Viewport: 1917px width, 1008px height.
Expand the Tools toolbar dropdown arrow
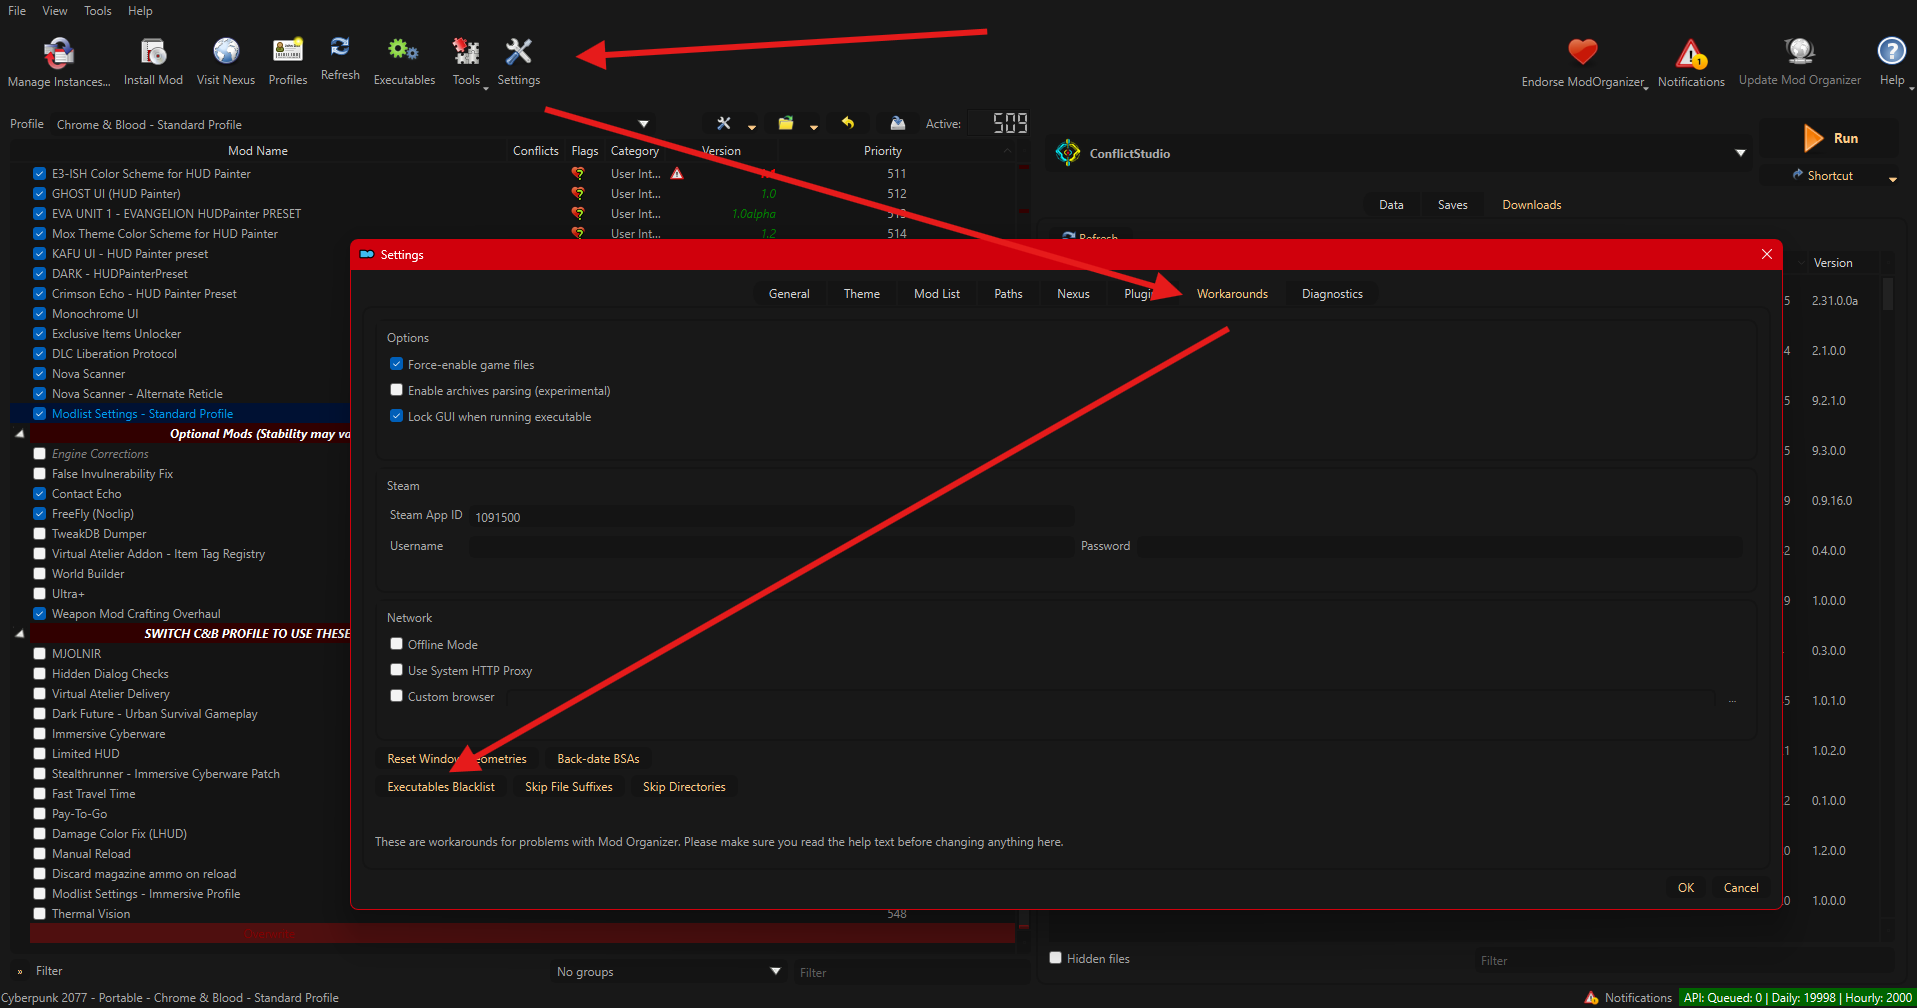486,88
